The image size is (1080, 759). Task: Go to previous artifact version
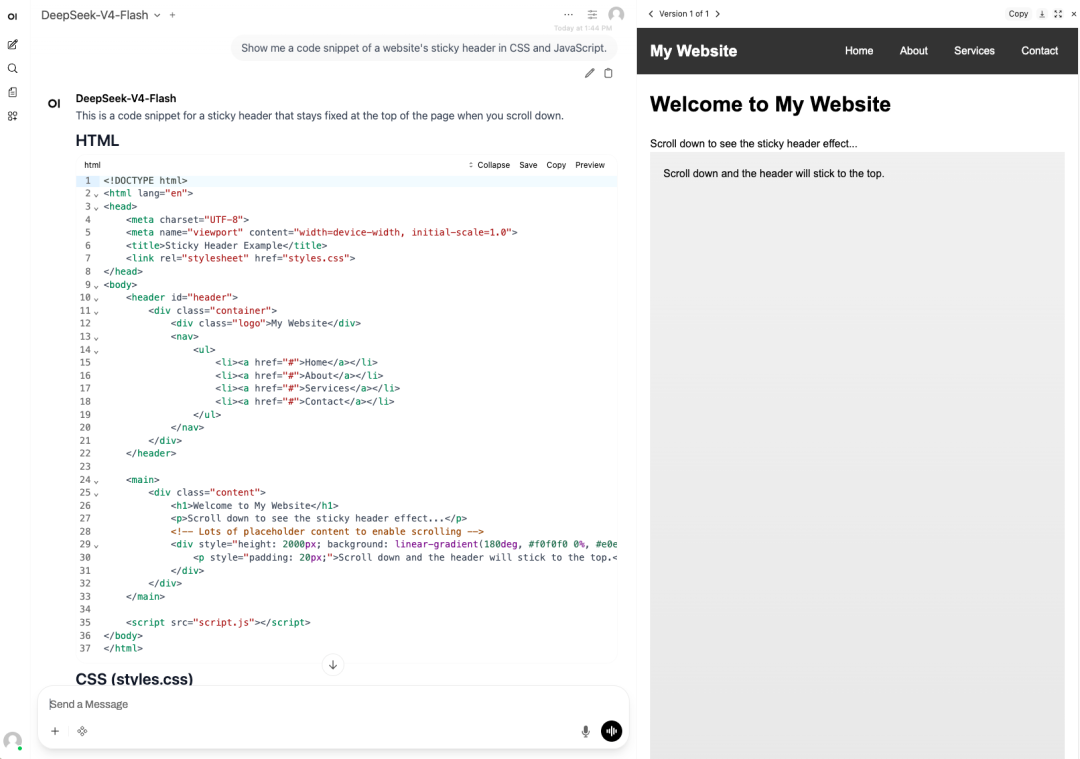click(651, 14)
